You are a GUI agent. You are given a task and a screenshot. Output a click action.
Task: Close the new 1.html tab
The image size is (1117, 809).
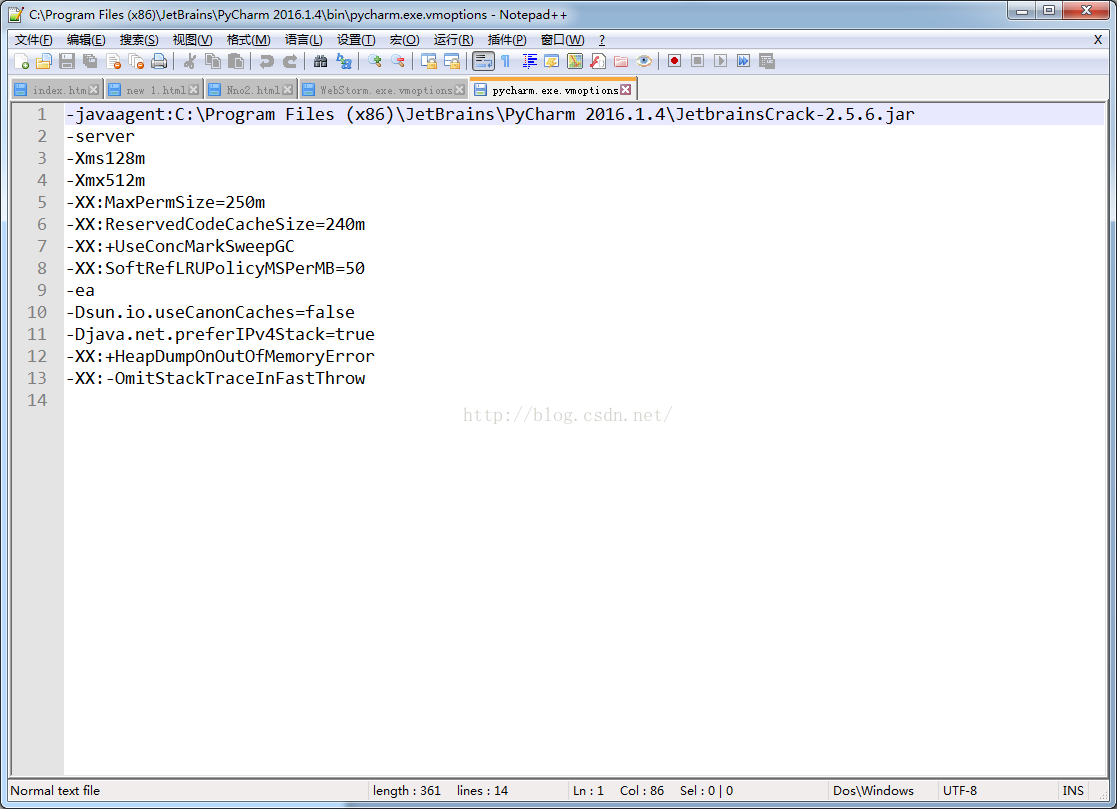[193, 90]
